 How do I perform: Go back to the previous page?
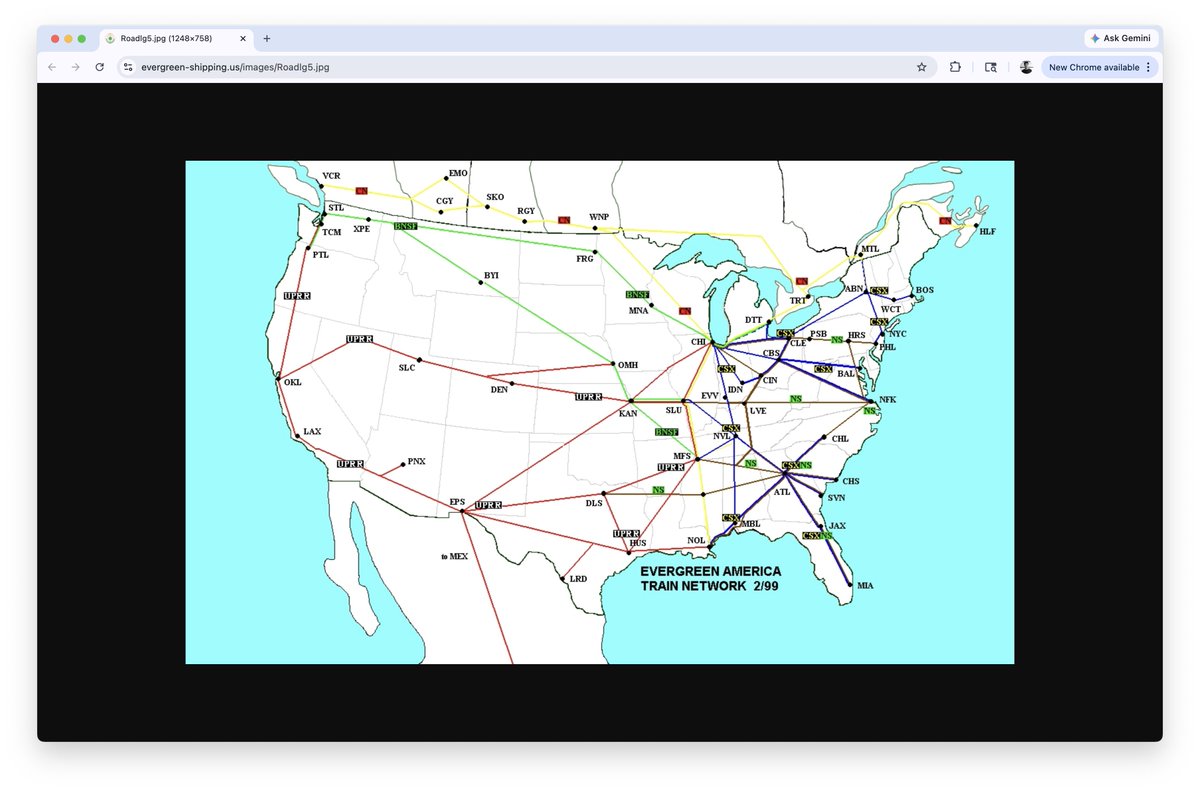[52, 67]
